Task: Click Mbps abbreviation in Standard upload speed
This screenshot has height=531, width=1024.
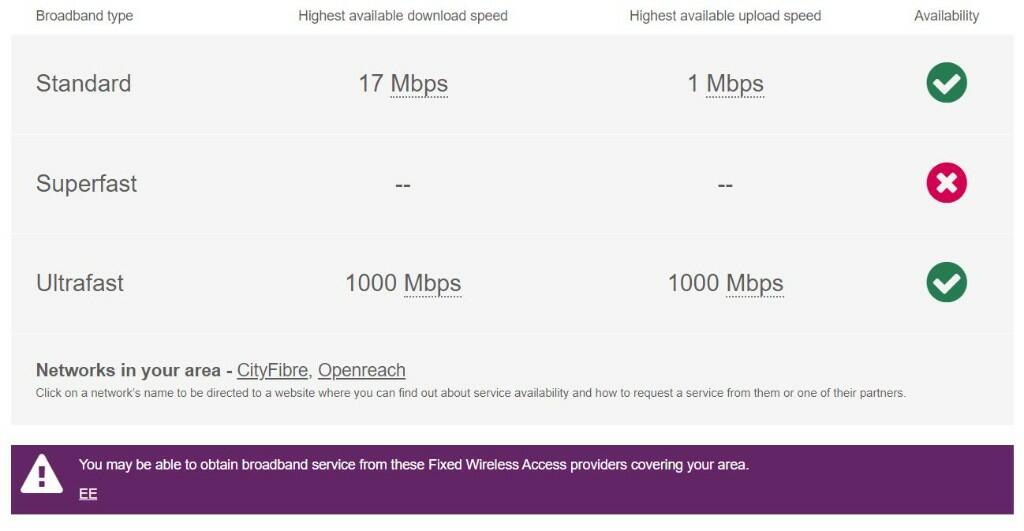Action: (x=735, y=83)
